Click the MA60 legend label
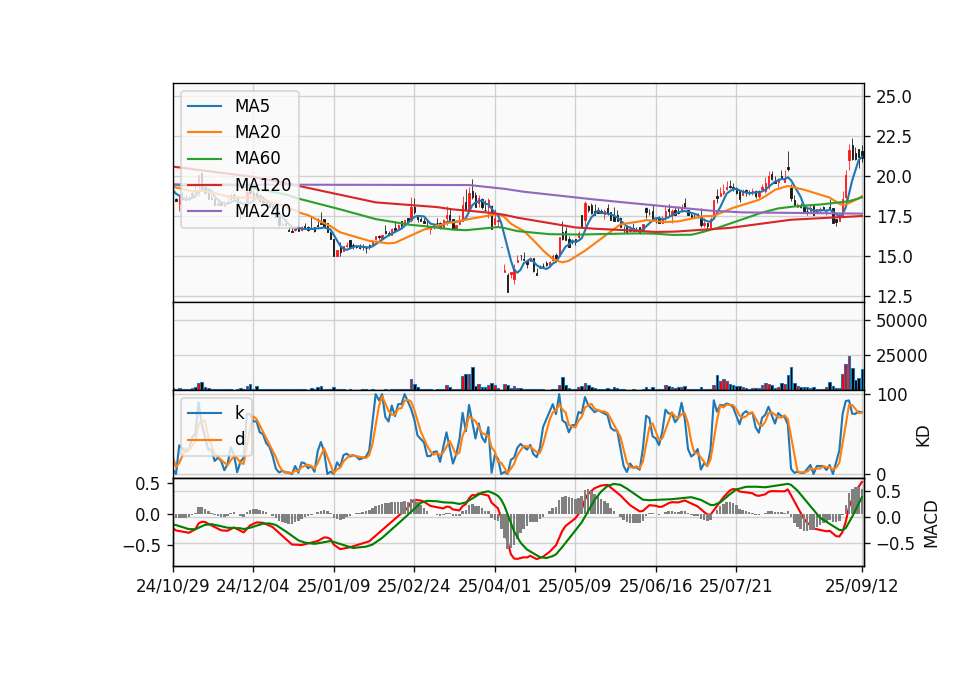Viewport: 960px width, 690px height. [257, 158]
